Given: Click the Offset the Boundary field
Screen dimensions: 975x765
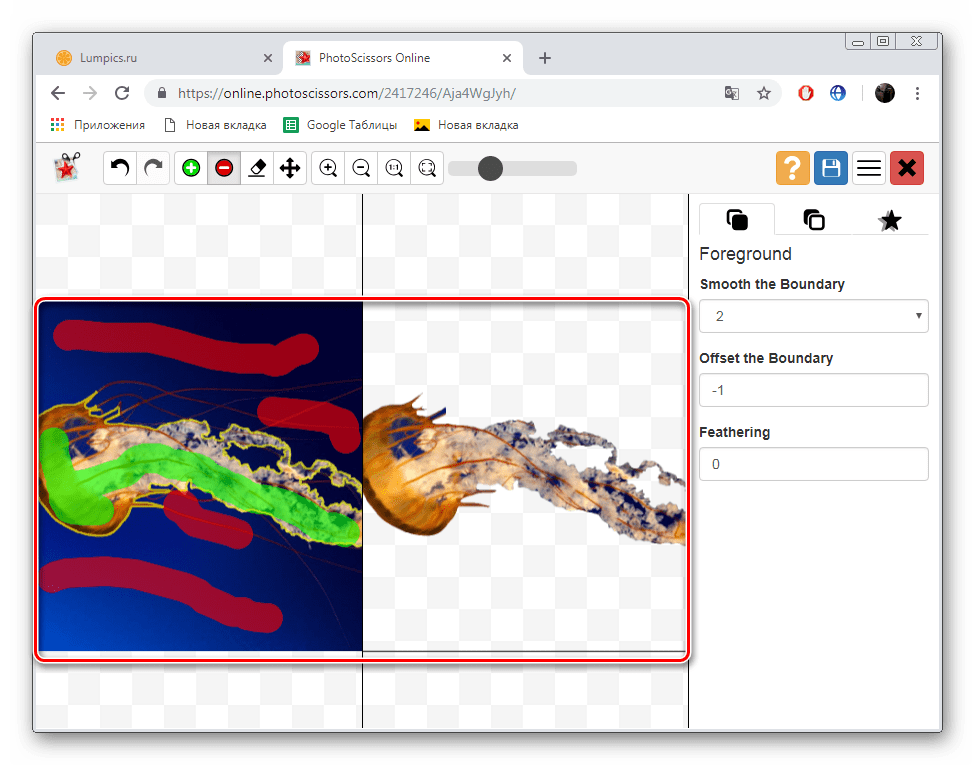Looking at the screenshot, I should pos(813,390).
